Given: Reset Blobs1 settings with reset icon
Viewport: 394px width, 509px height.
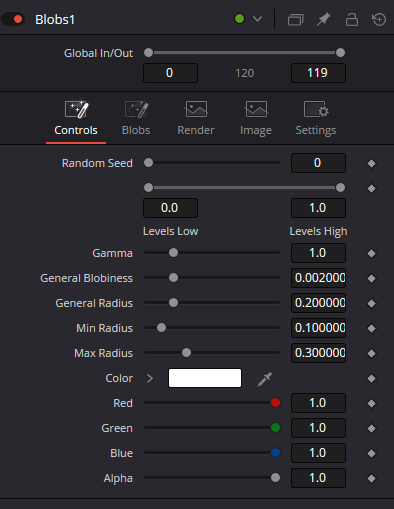Looking at the screenshot, I should [379, 19].
